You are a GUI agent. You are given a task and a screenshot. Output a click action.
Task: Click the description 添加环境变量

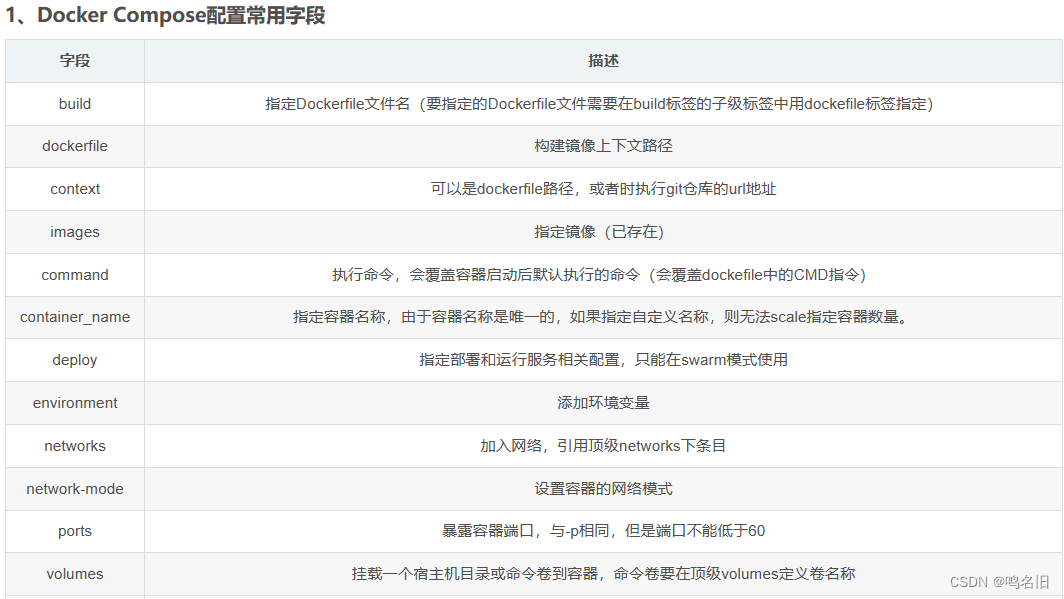point(603,403)
